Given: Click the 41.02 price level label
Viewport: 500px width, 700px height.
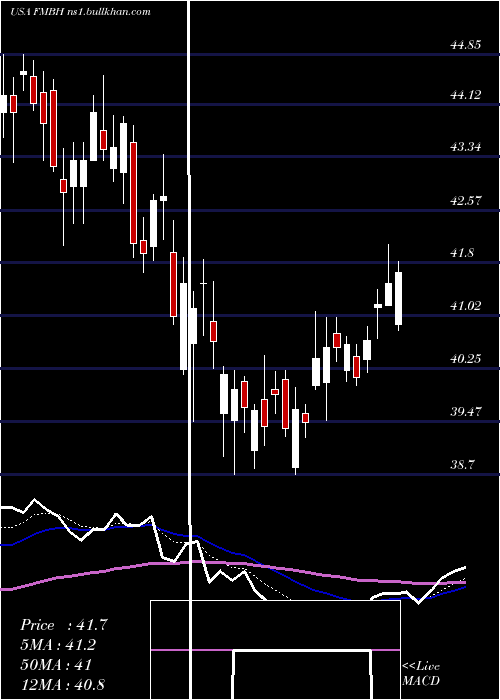Looking at the screenshot, I should (x=466, y=306).
